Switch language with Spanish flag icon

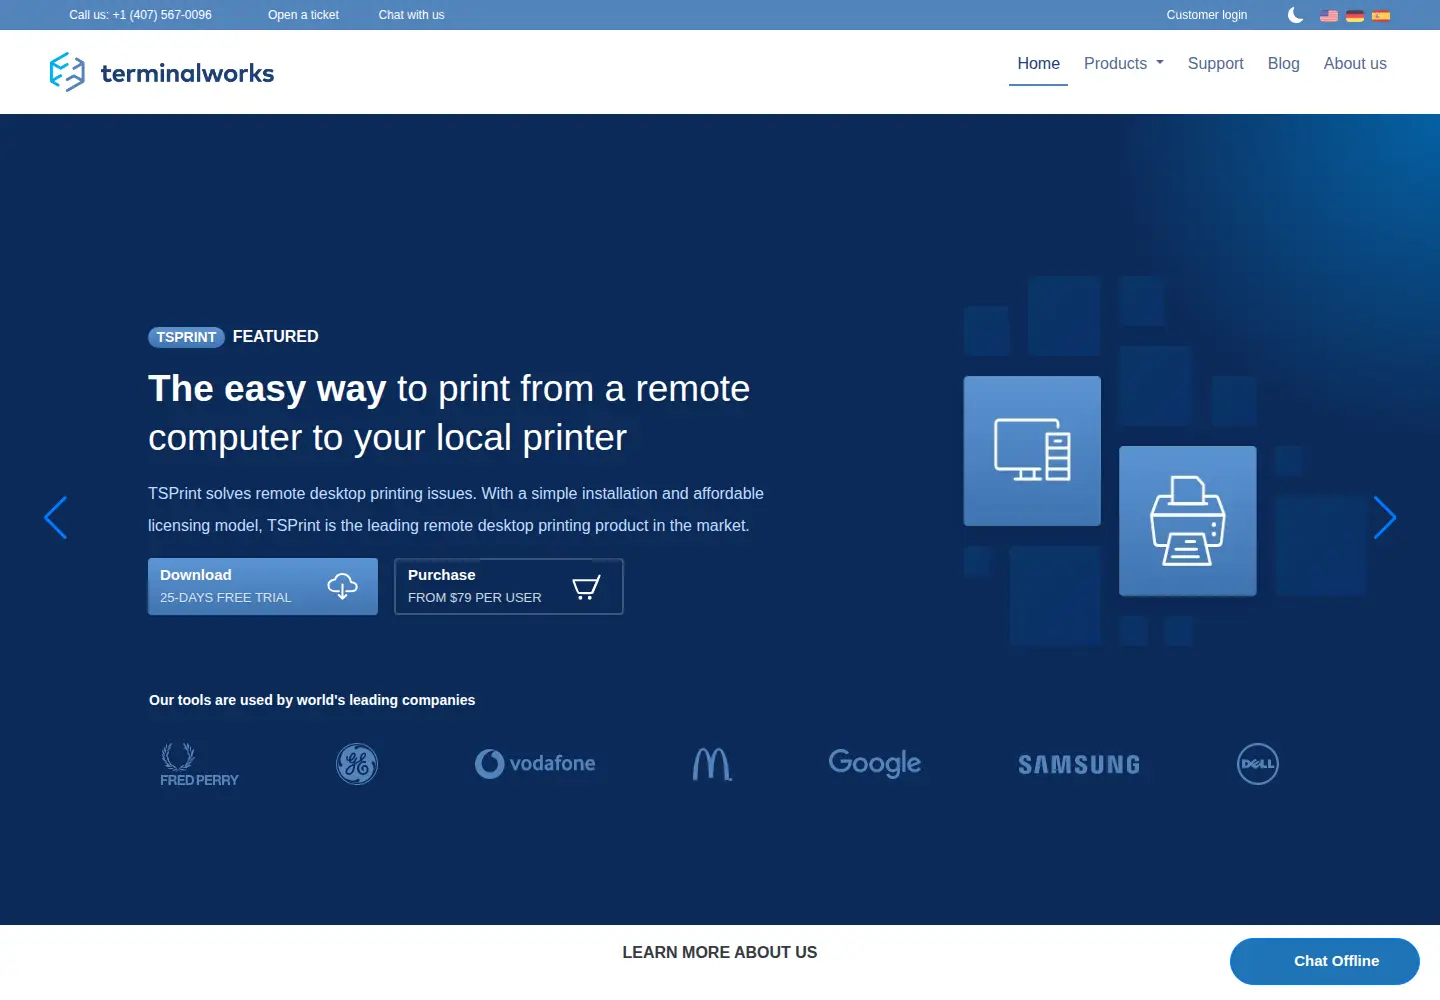[x=1381, y=15]
